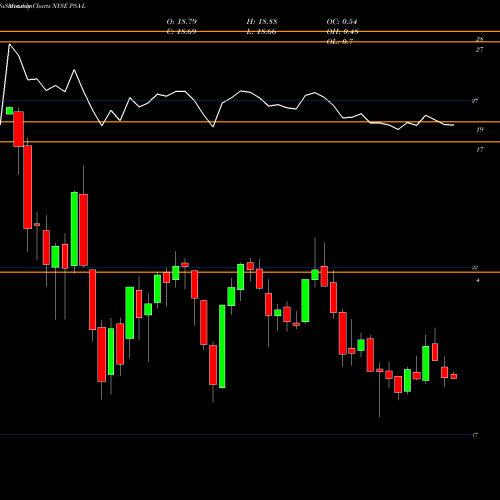Click the close price value C: 18.69
The height and width of the screenshot is (500, 500).
182,32
